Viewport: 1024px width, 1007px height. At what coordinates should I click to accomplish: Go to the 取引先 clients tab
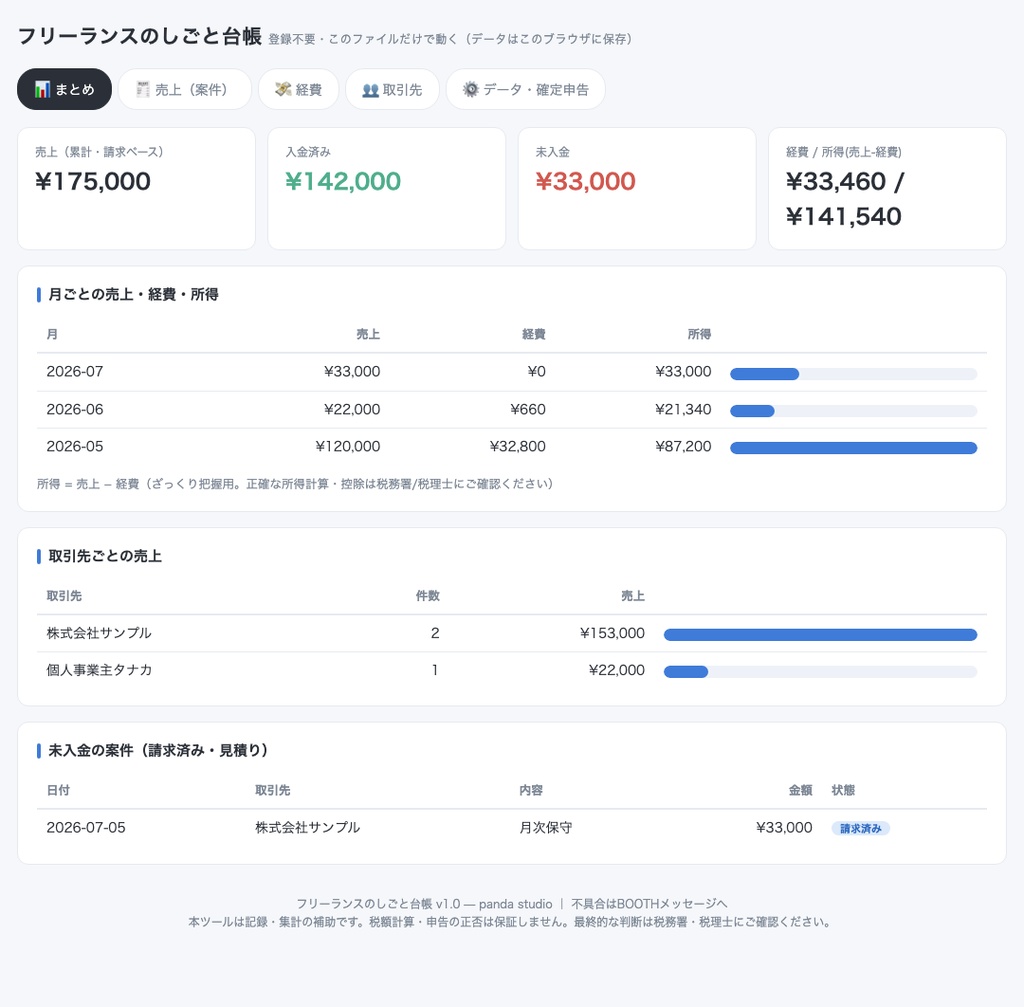(x=392, y=89)
